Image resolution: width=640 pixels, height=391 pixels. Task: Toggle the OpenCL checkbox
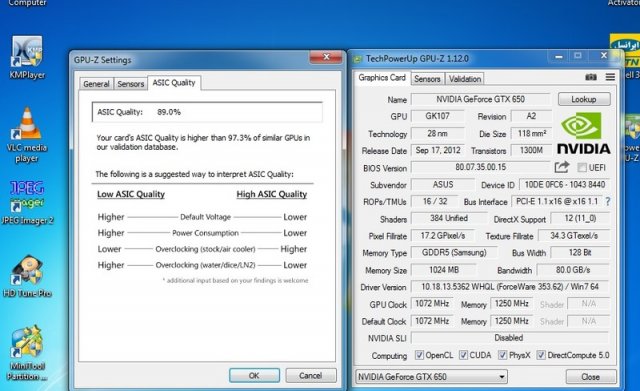(419, 355)
